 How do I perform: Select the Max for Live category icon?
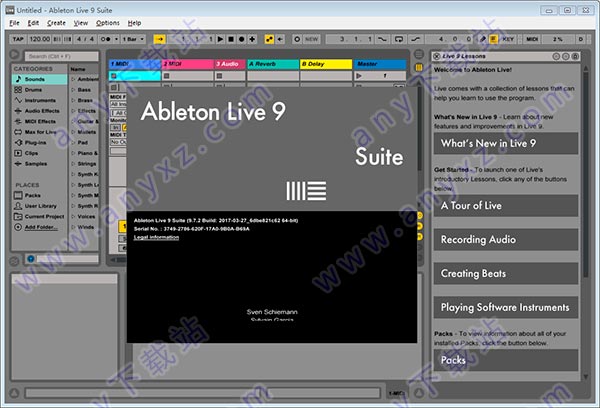pyautogui.click(x=18, y=132)
